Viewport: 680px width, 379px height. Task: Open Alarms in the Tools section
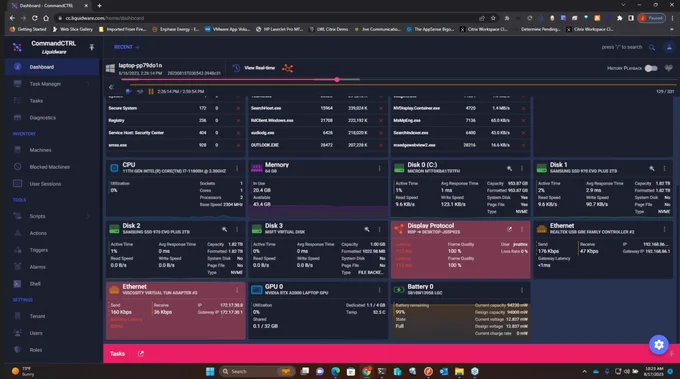click(x=38, y=267)
